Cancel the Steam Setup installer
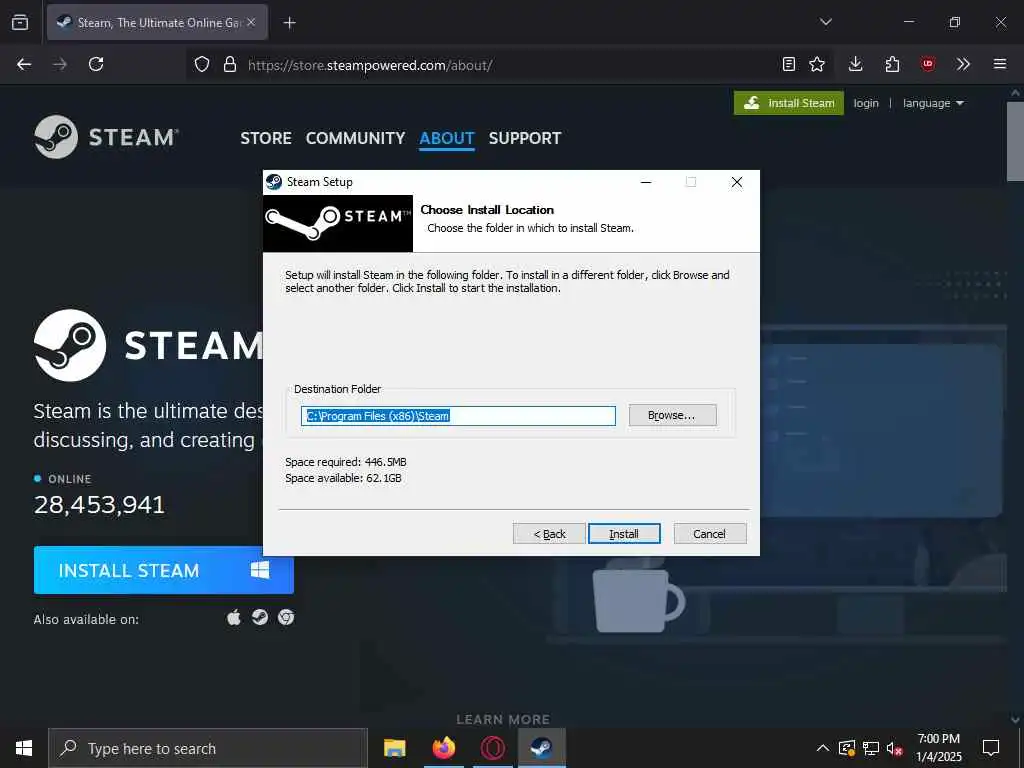1024x768 pixels. (x=709, y=534)
